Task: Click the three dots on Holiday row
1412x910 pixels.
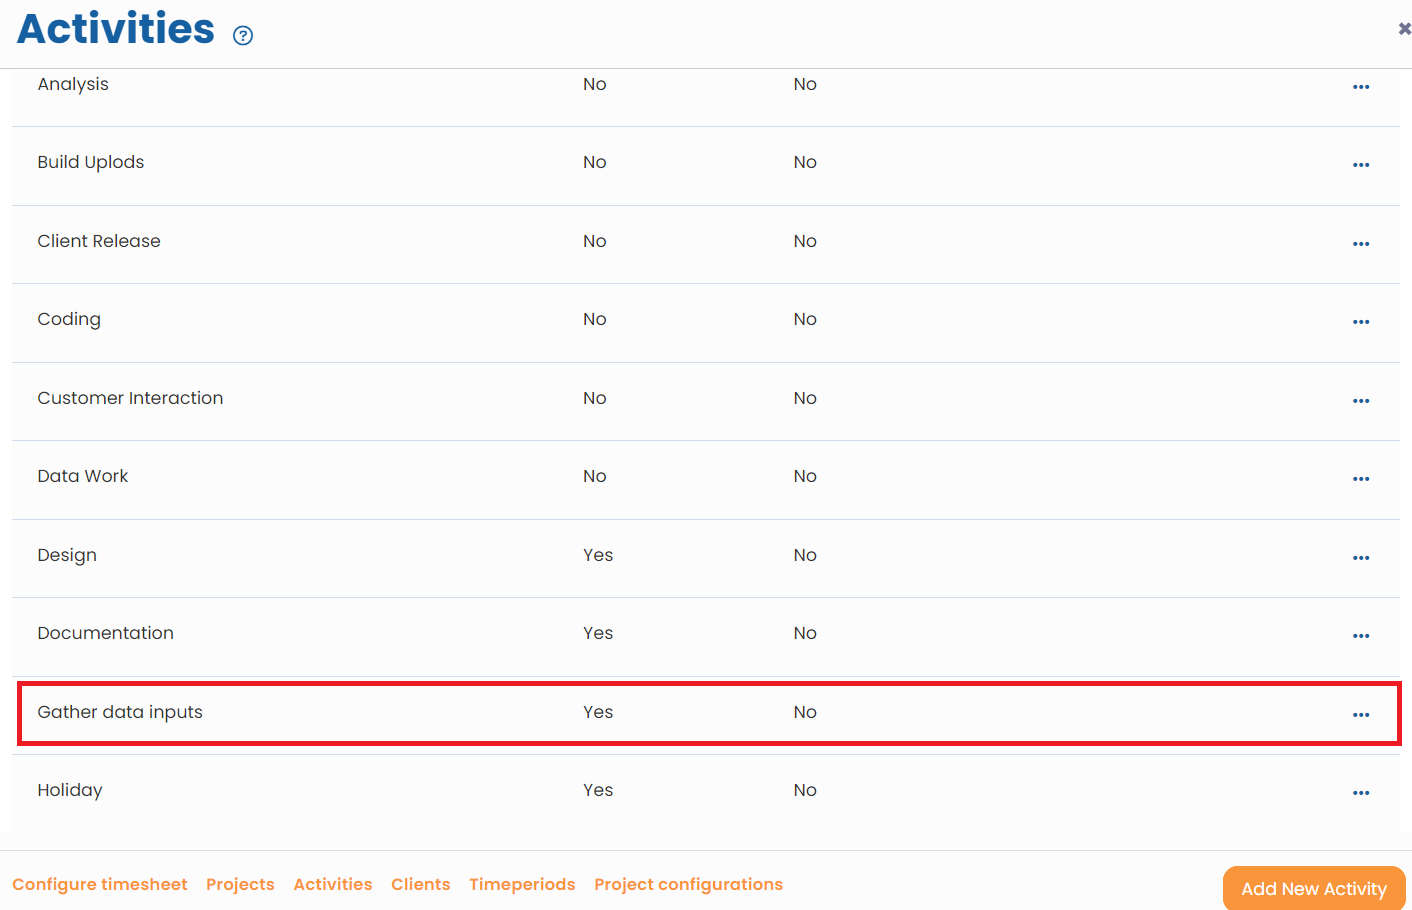Action: coord(1360,793)
